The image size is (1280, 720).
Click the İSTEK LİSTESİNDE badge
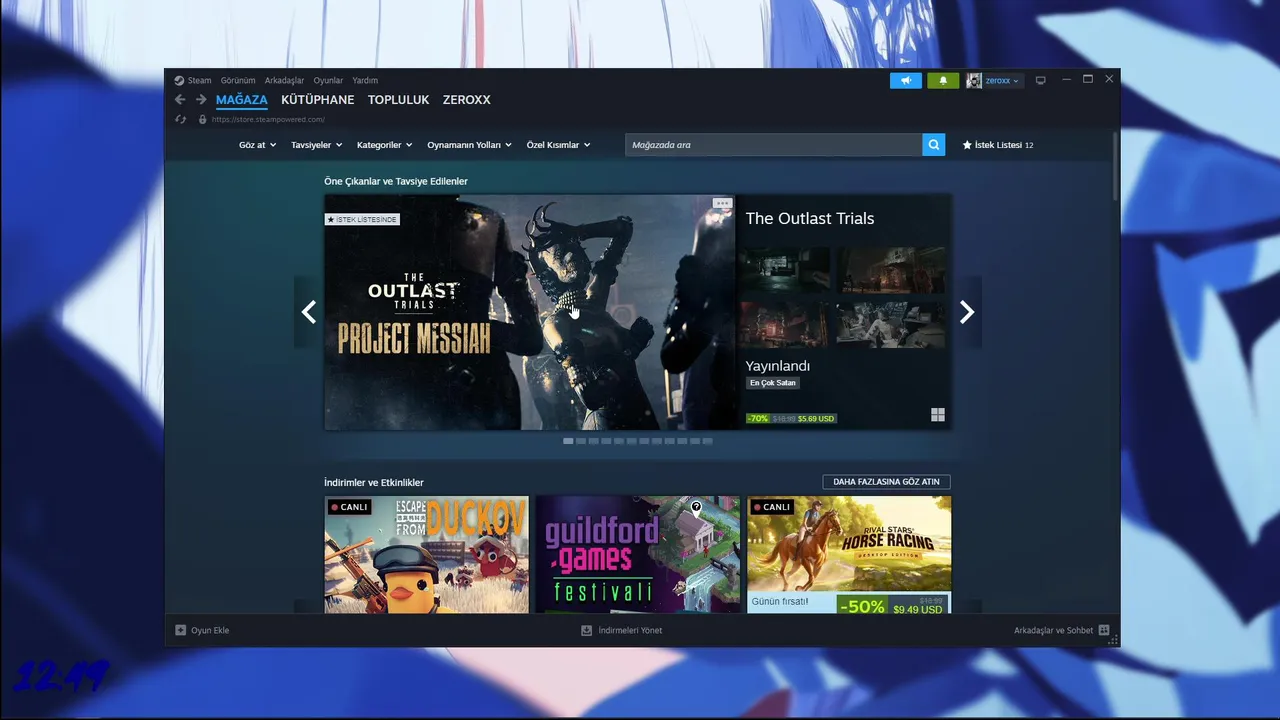click(362, 219)
